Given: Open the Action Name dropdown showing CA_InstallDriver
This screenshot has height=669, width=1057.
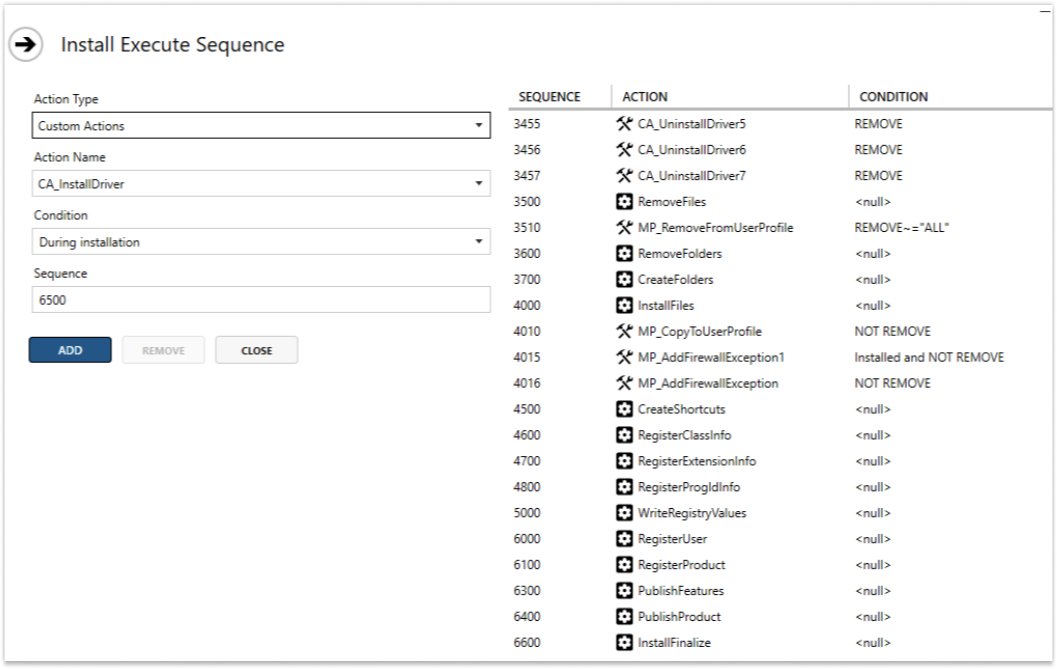Looking at the screenshot, I should [x=261, y=183].
